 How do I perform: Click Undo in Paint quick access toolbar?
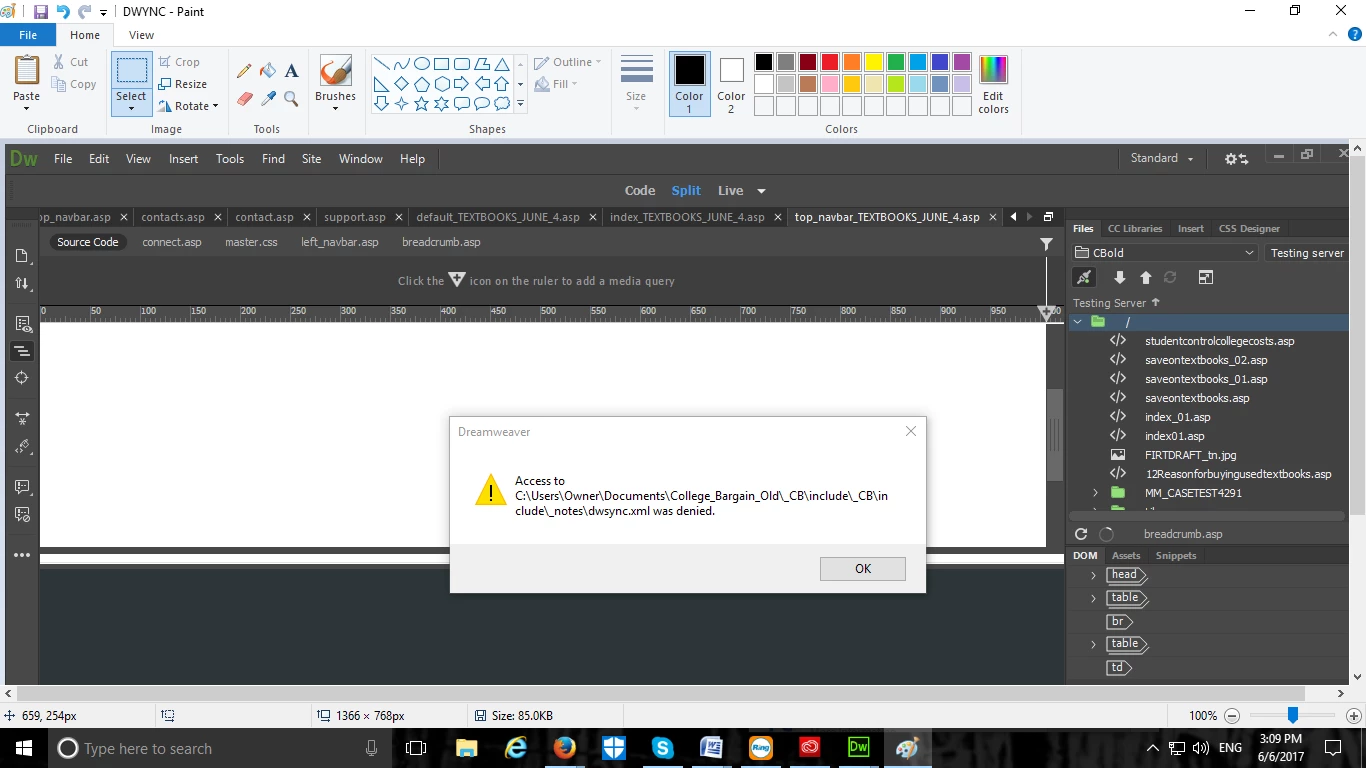[x=63, y=12]
